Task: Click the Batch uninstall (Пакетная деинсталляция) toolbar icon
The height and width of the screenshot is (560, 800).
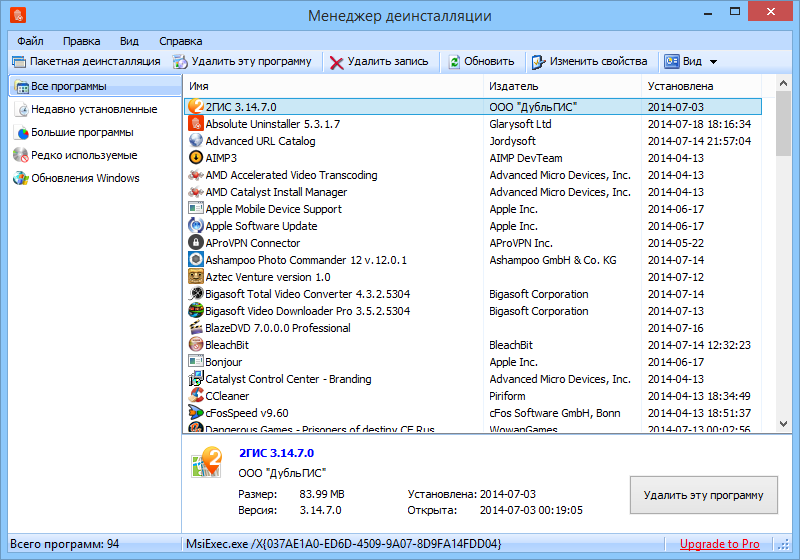Action: [x=20, y=61]
